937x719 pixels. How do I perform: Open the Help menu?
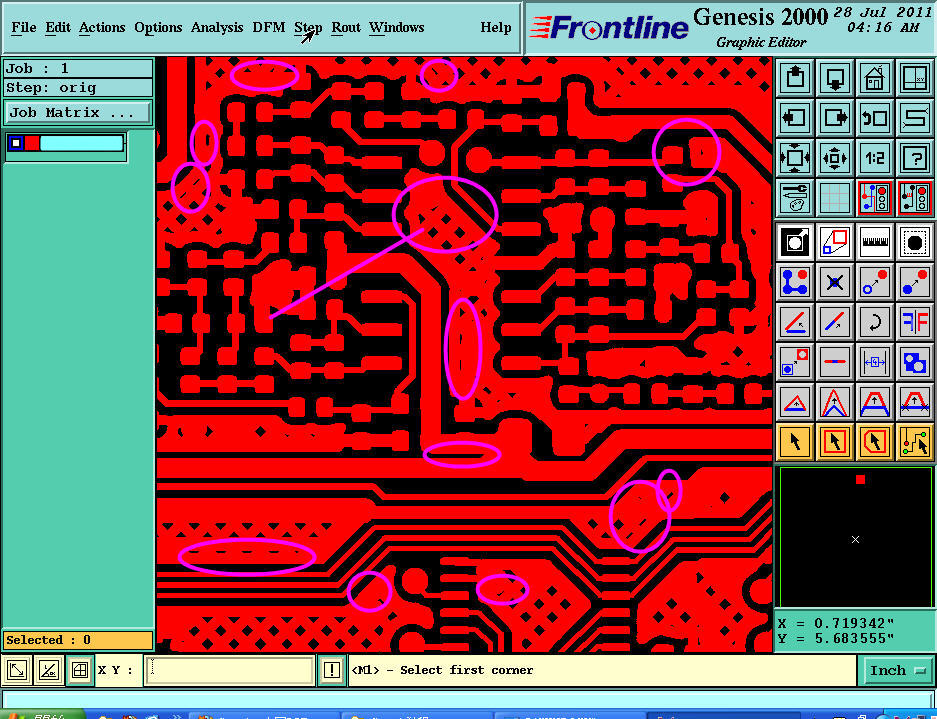[x=496, y=27]
